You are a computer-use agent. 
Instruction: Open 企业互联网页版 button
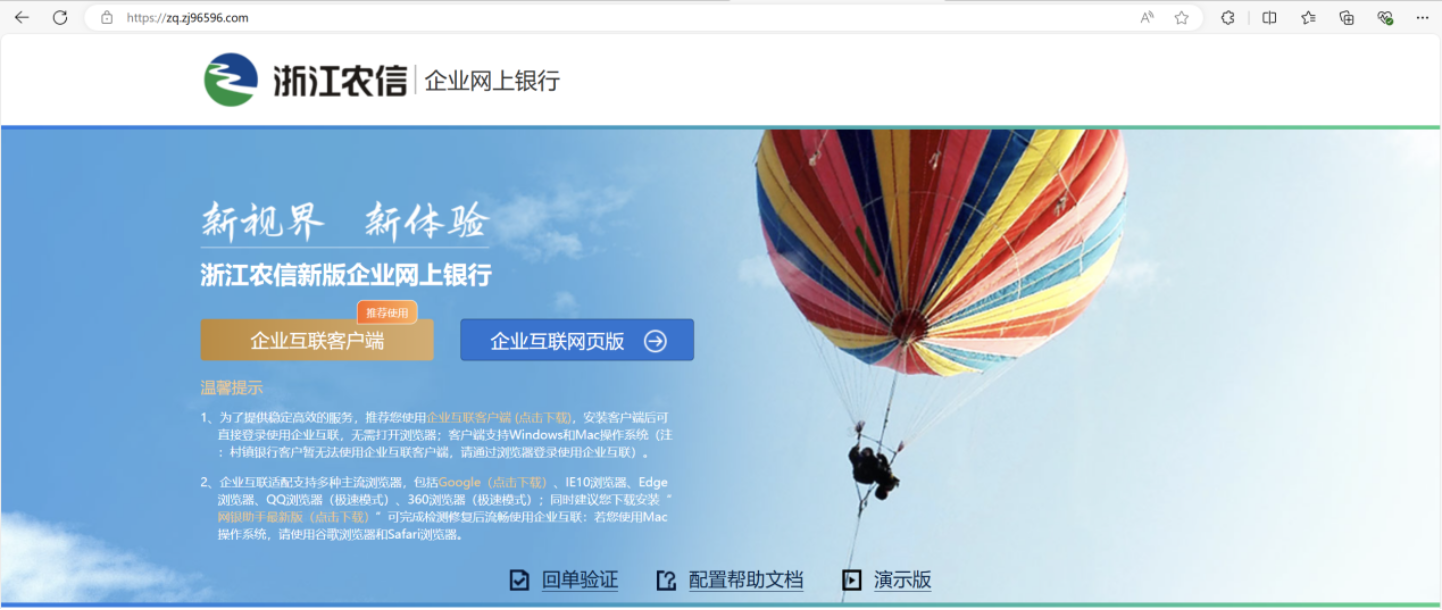577,341
